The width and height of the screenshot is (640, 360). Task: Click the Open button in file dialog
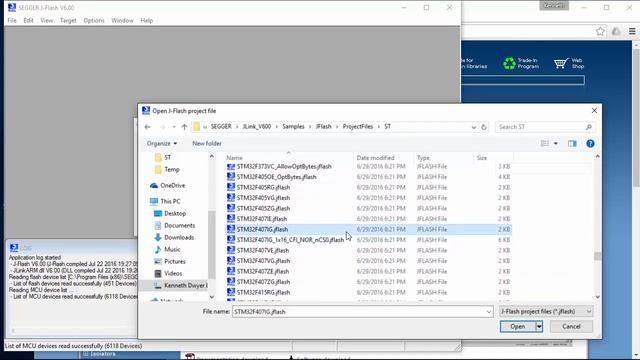(518, 327)
